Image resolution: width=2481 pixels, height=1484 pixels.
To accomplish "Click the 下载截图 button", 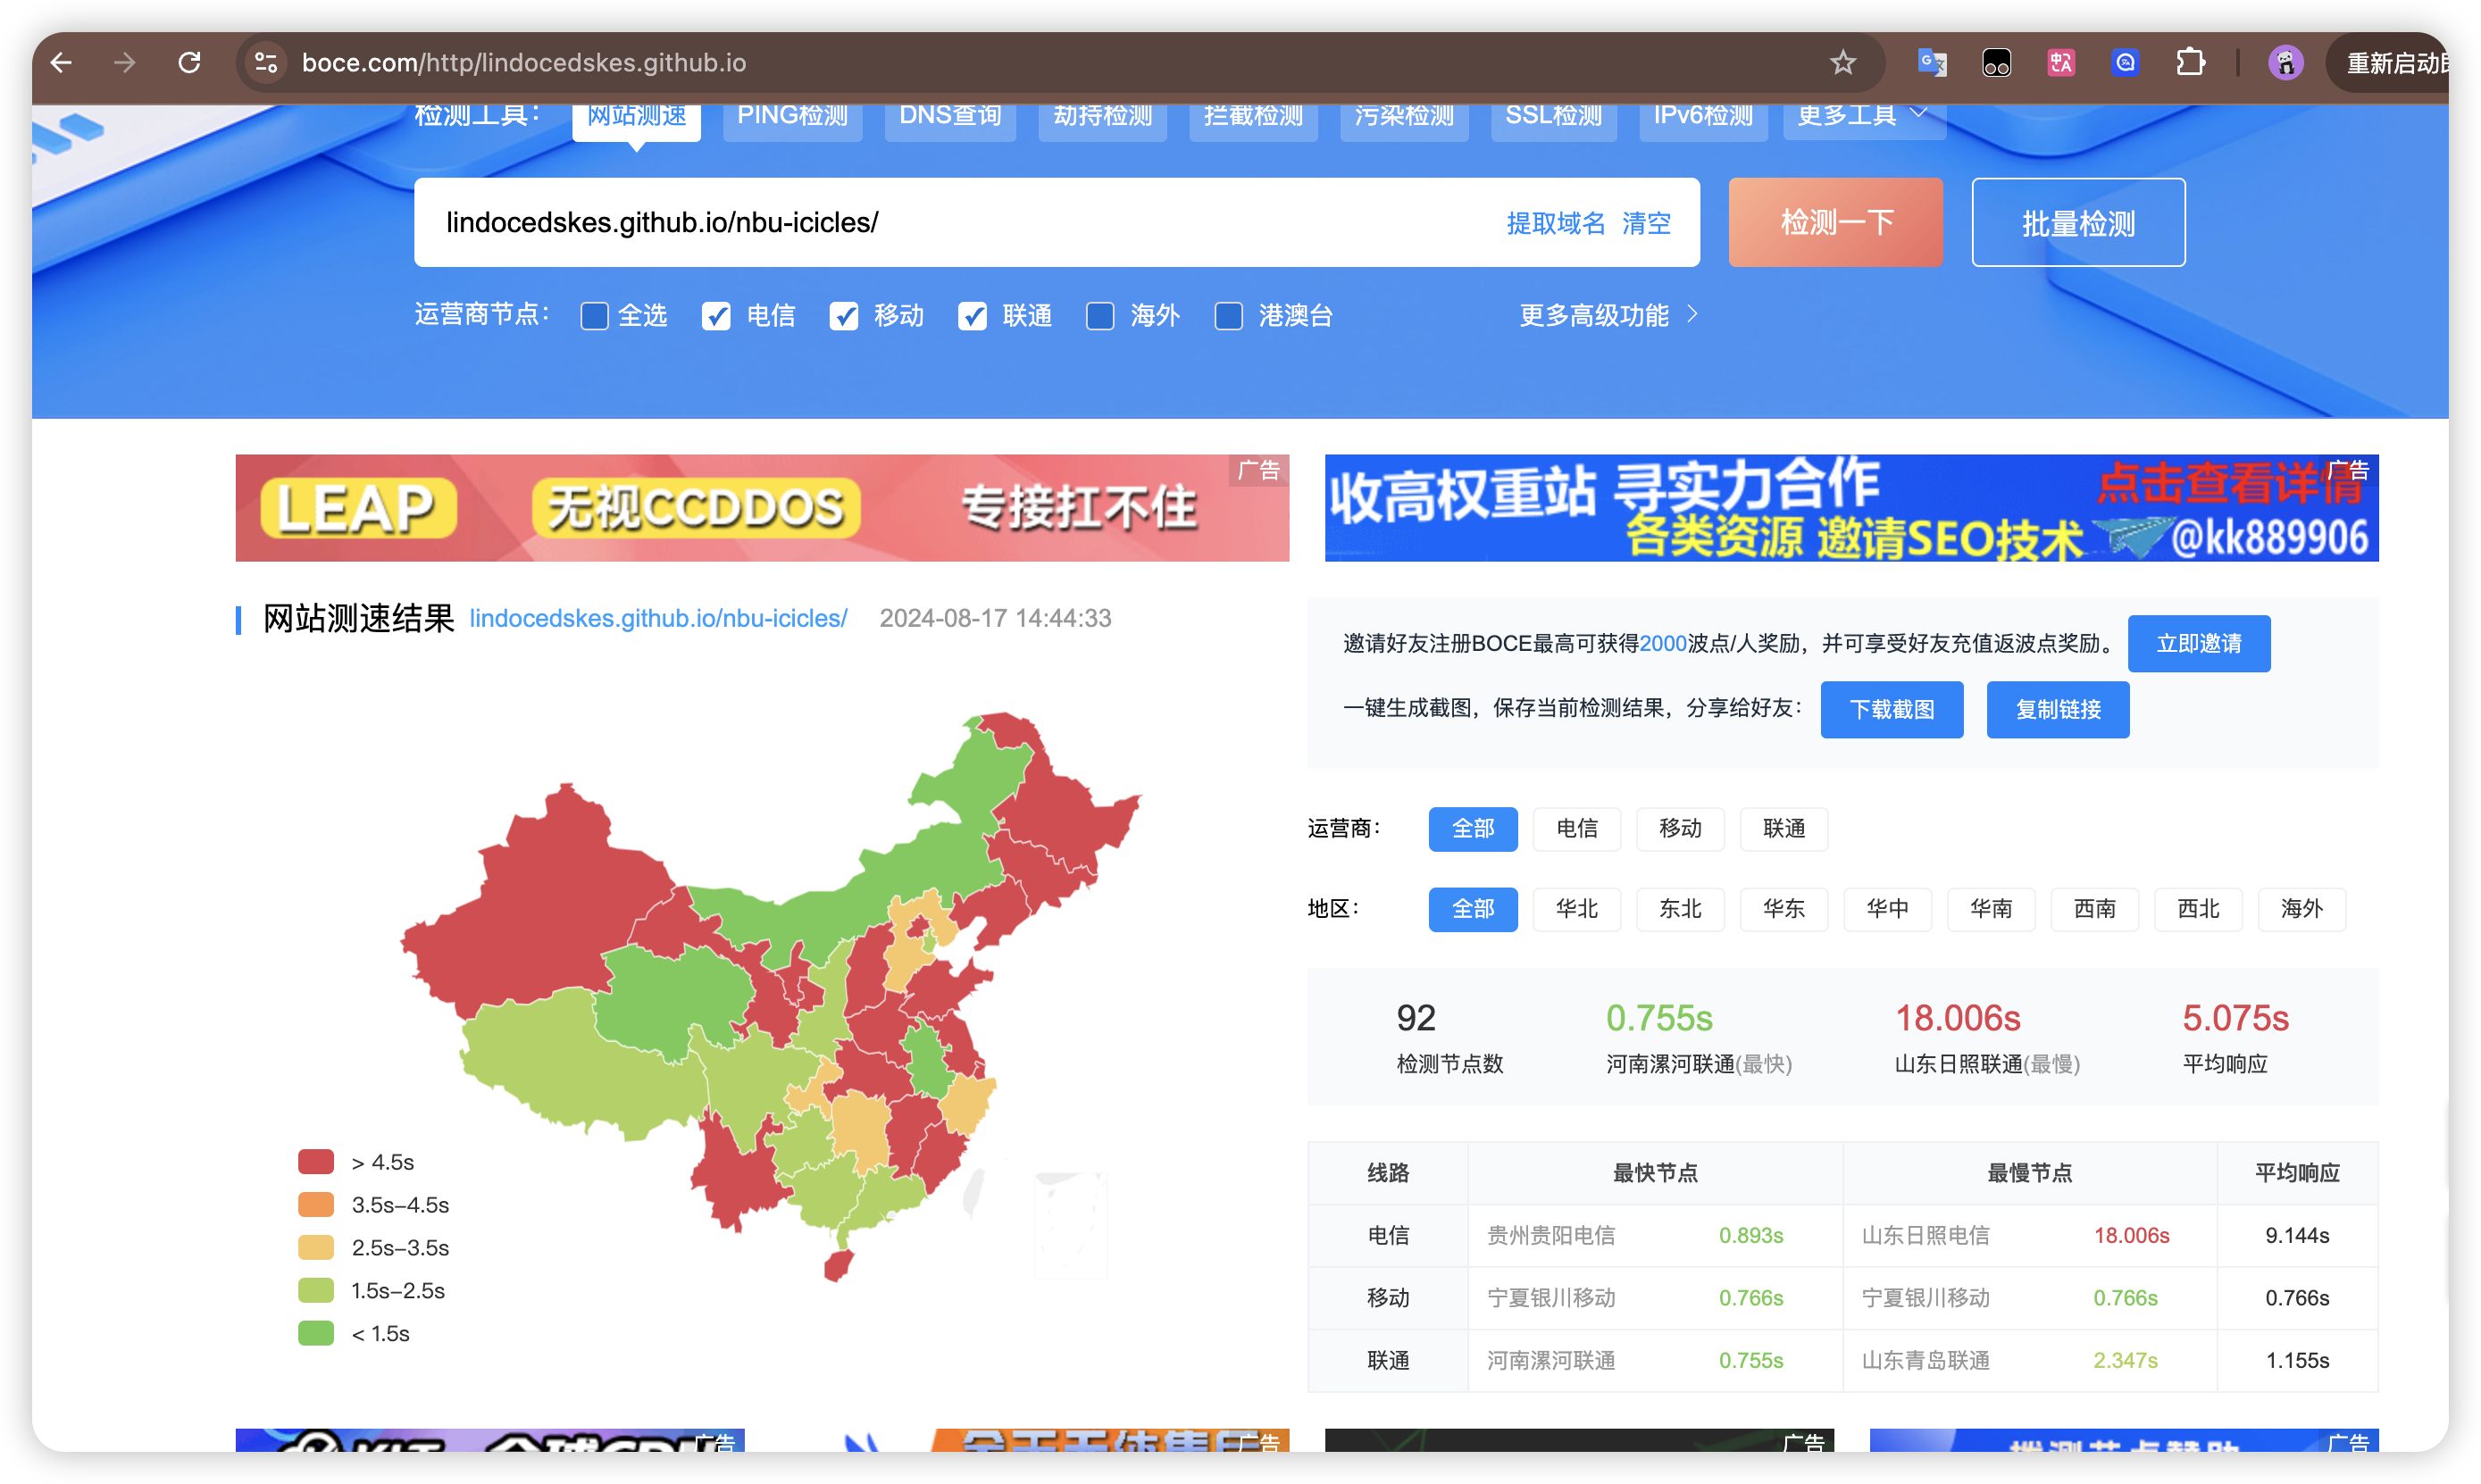I will coord(1891,709).
